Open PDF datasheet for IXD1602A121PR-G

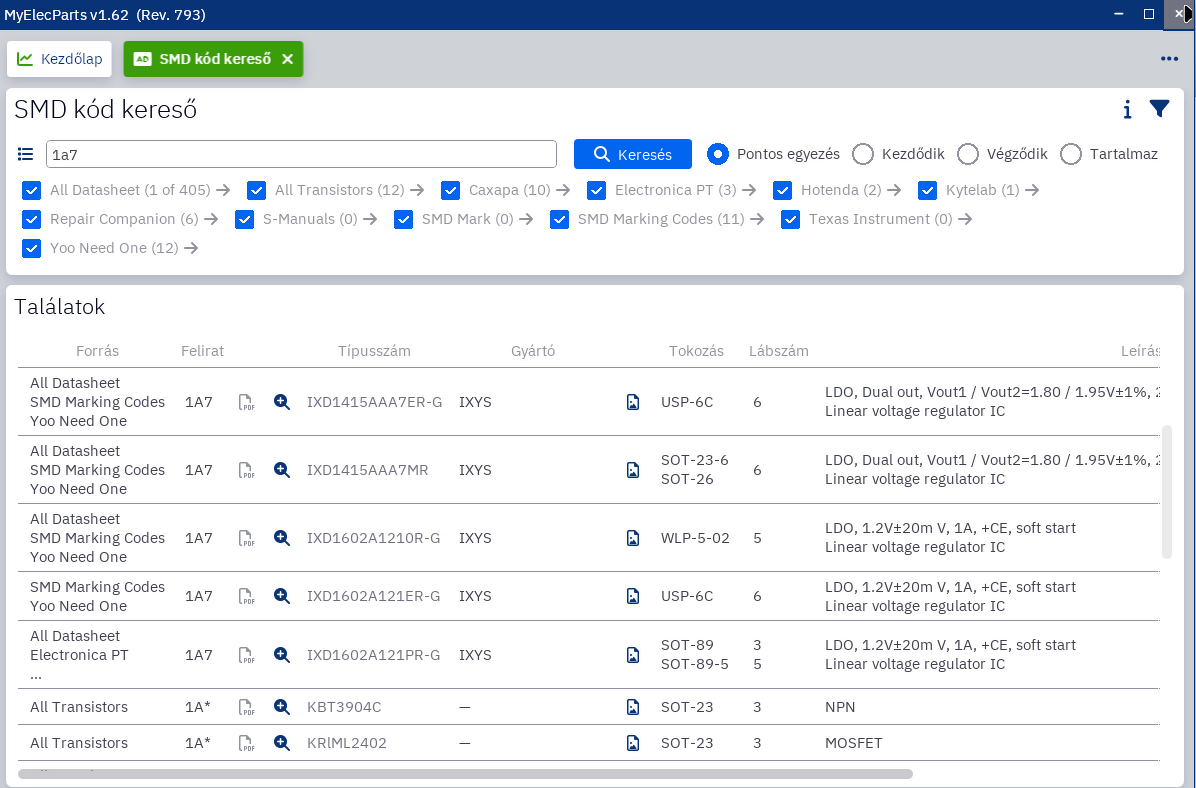[246, 655]
